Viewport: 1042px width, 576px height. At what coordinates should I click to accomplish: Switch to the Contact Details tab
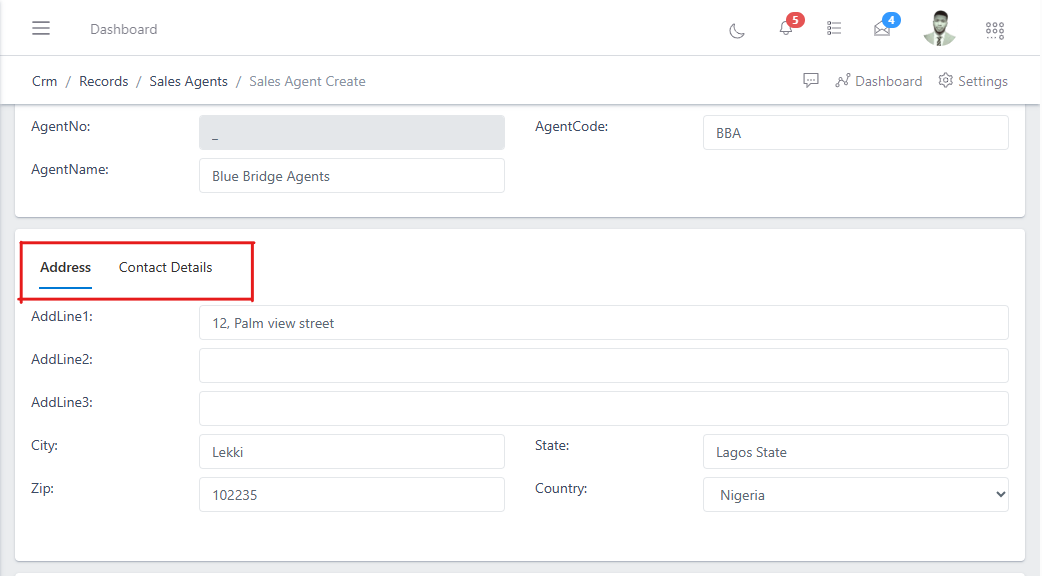pyautogui.click(x=165, y=267)
